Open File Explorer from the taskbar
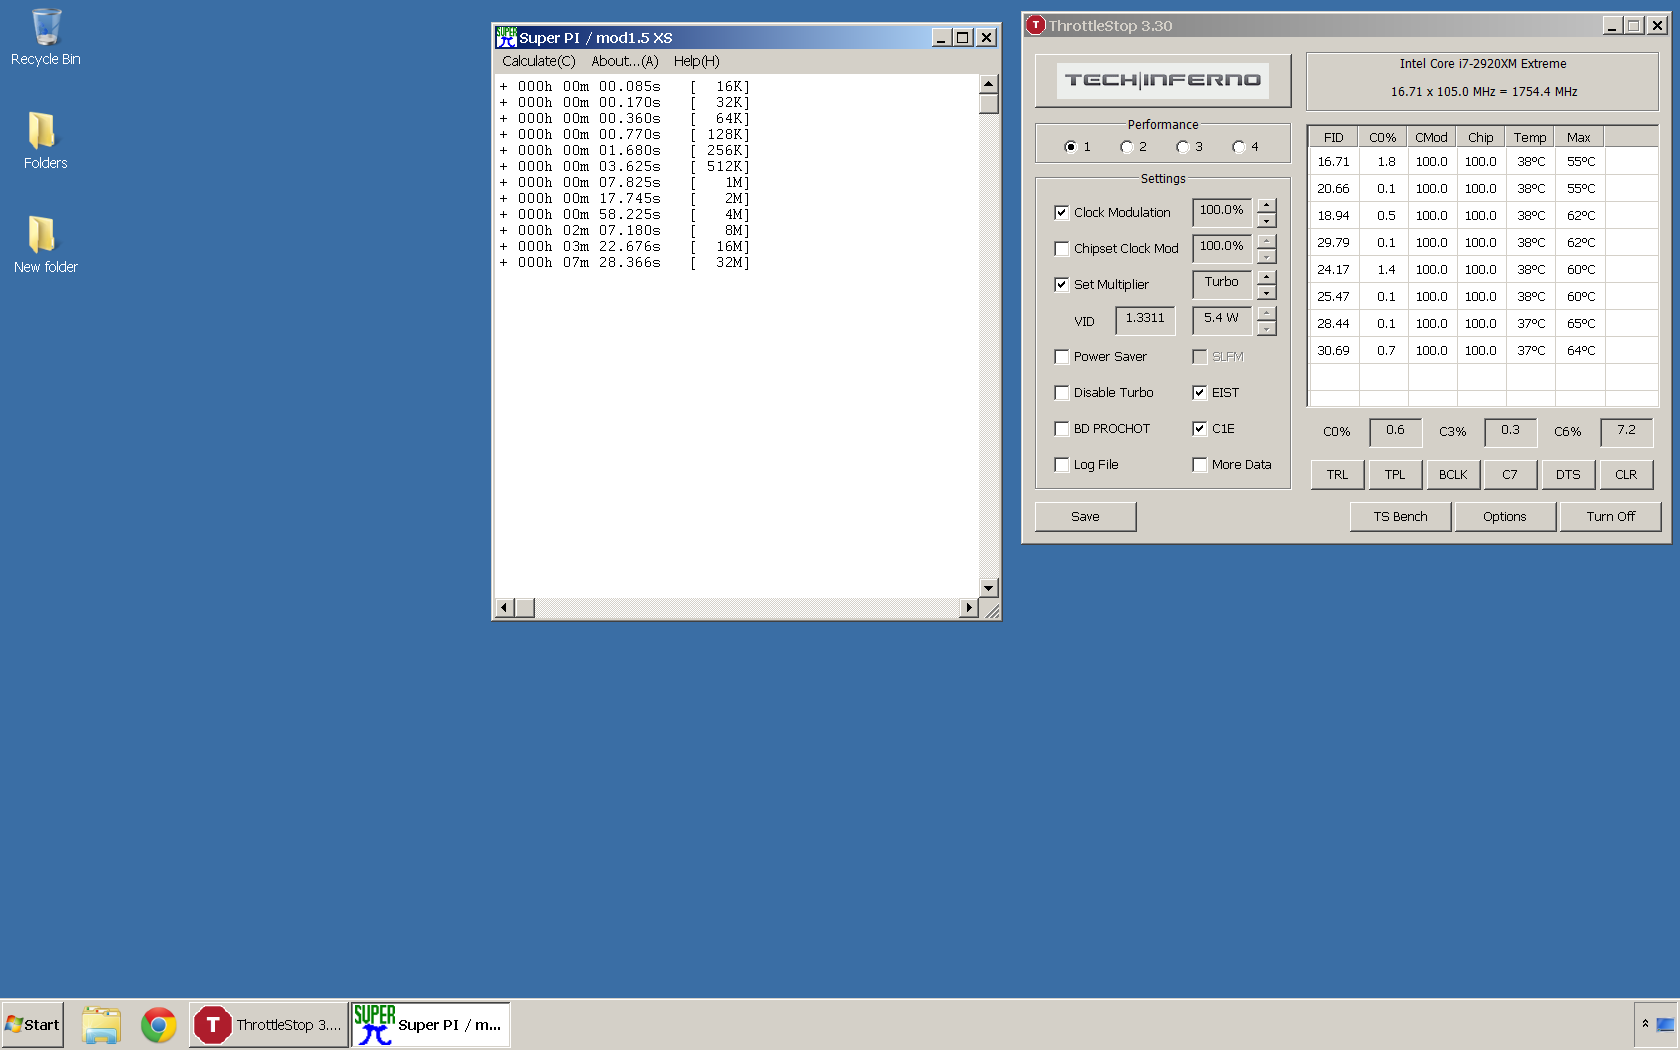This screenshot has width=1680, height=1050. pos(101,1025)
